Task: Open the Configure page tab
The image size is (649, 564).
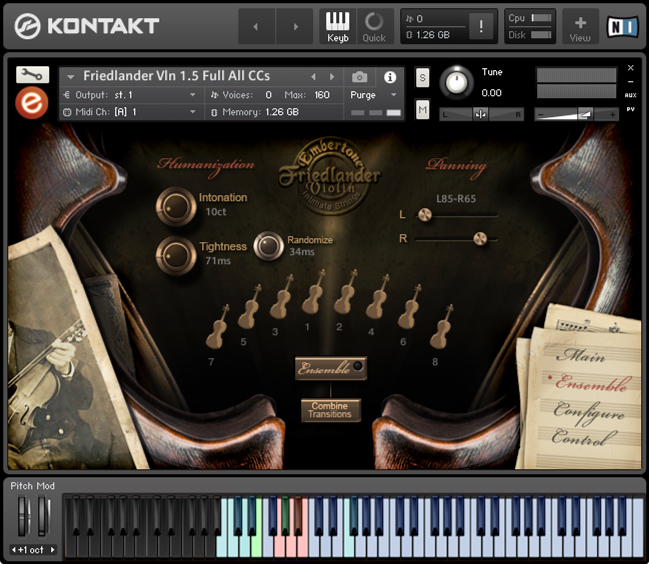Action: pyautogui.click(x=588, y=412)
